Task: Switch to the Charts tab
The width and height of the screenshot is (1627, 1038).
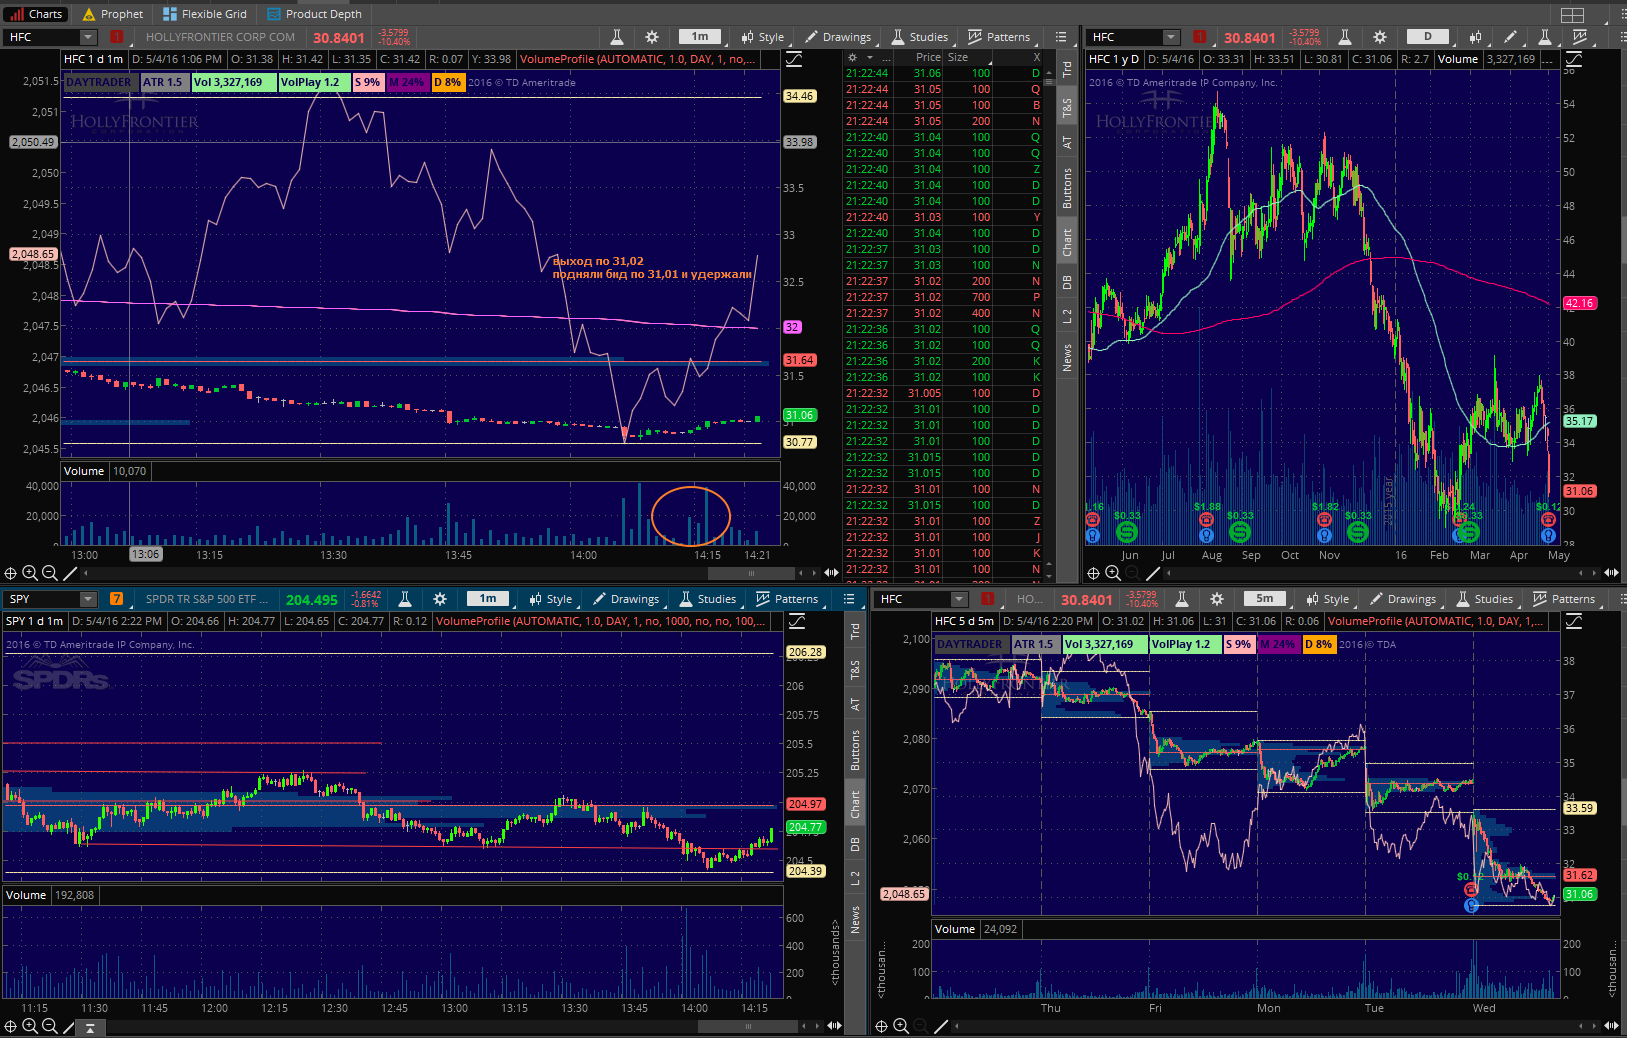Action: (x=37, y=14)
